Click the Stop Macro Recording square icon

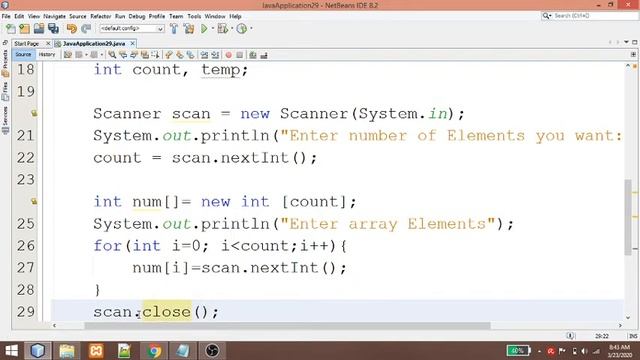(x=240, y=55)
